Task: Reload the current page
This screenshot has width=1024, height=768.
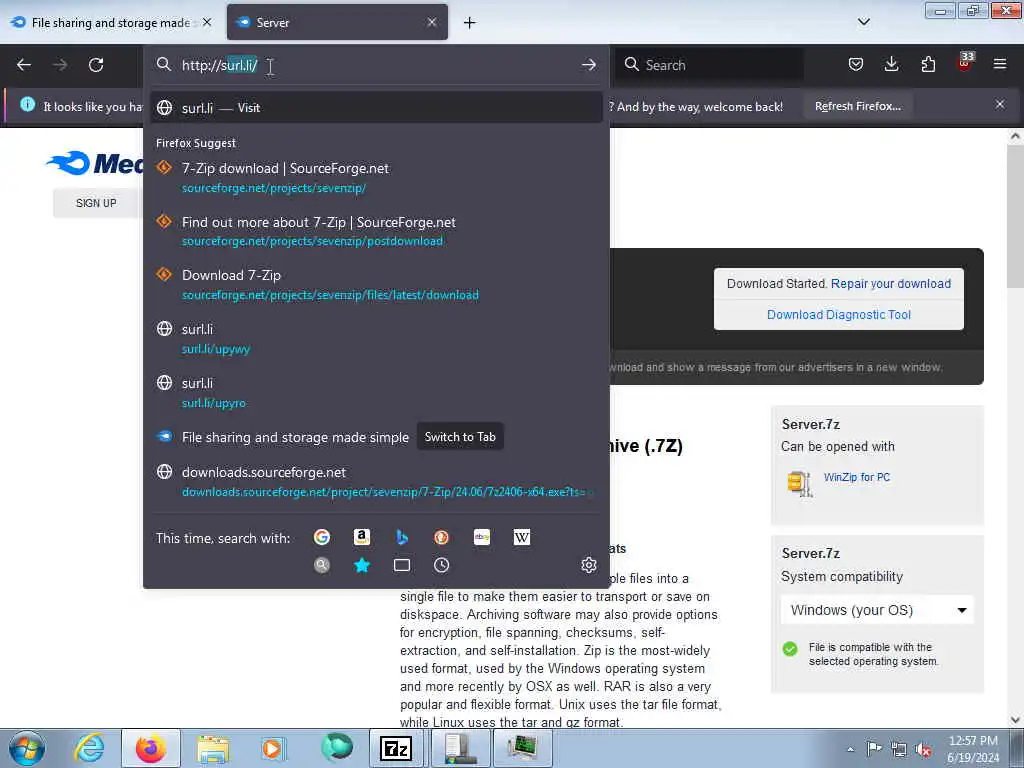Action: tap(96, 65)
